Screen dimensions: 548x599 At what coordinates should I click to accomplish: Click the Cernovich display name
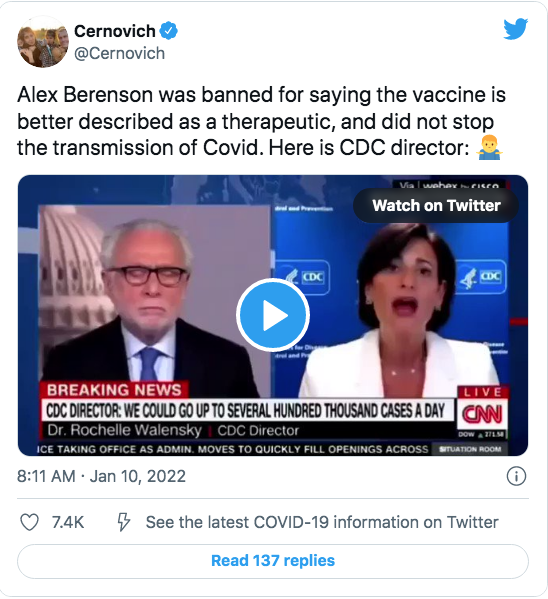click(115, 31)
